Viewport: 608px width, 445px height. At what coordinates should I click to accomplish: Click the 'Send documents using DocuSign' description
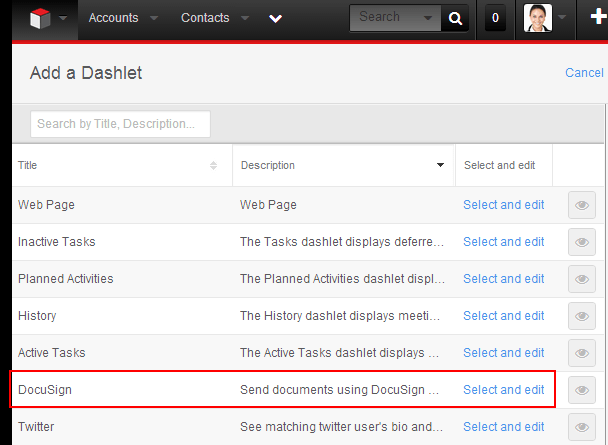click(x=339, y=390)
